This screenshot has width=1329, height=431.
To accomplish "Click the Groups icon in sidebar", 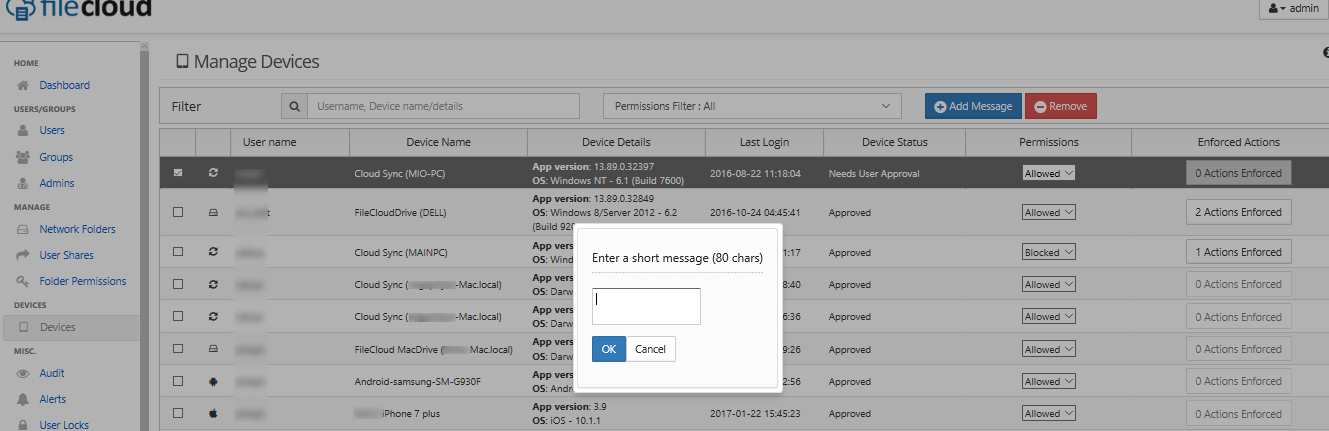I will [x=22, y=157].
